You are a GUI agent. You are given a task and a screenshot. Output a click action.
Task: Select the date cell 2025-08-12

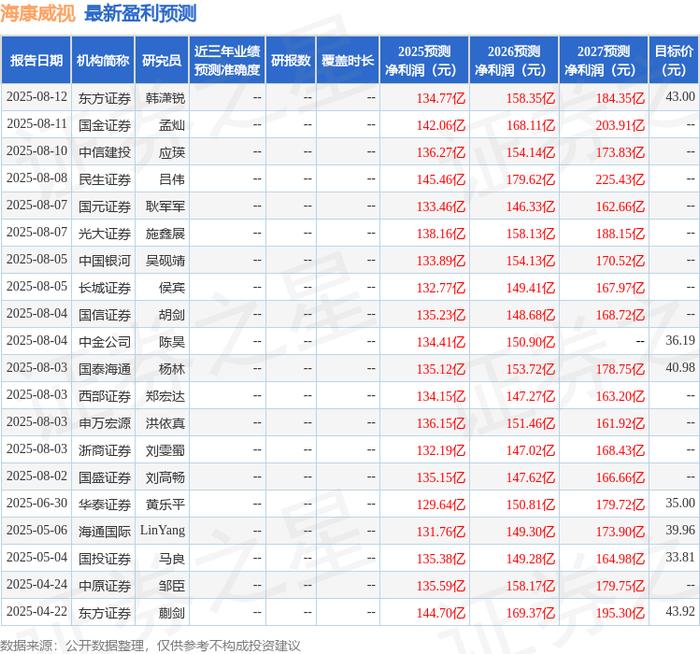click(37, 97)
